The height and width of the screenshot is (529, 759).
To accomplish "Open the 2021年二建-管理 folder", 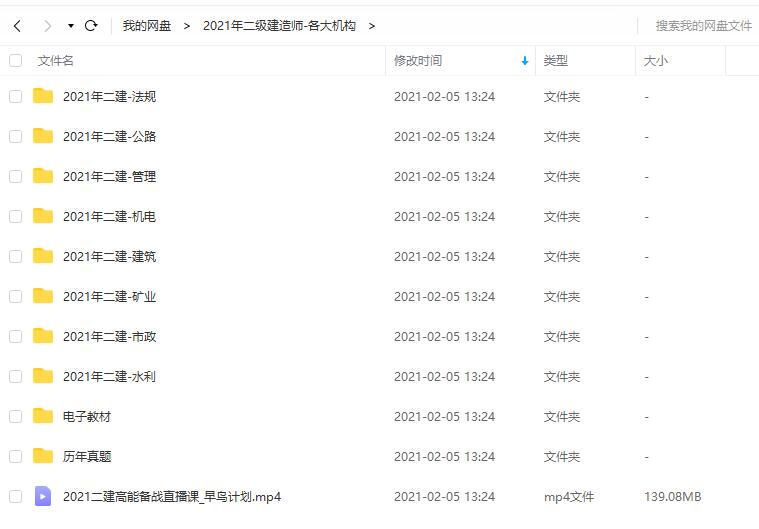I will pos(109,176).
